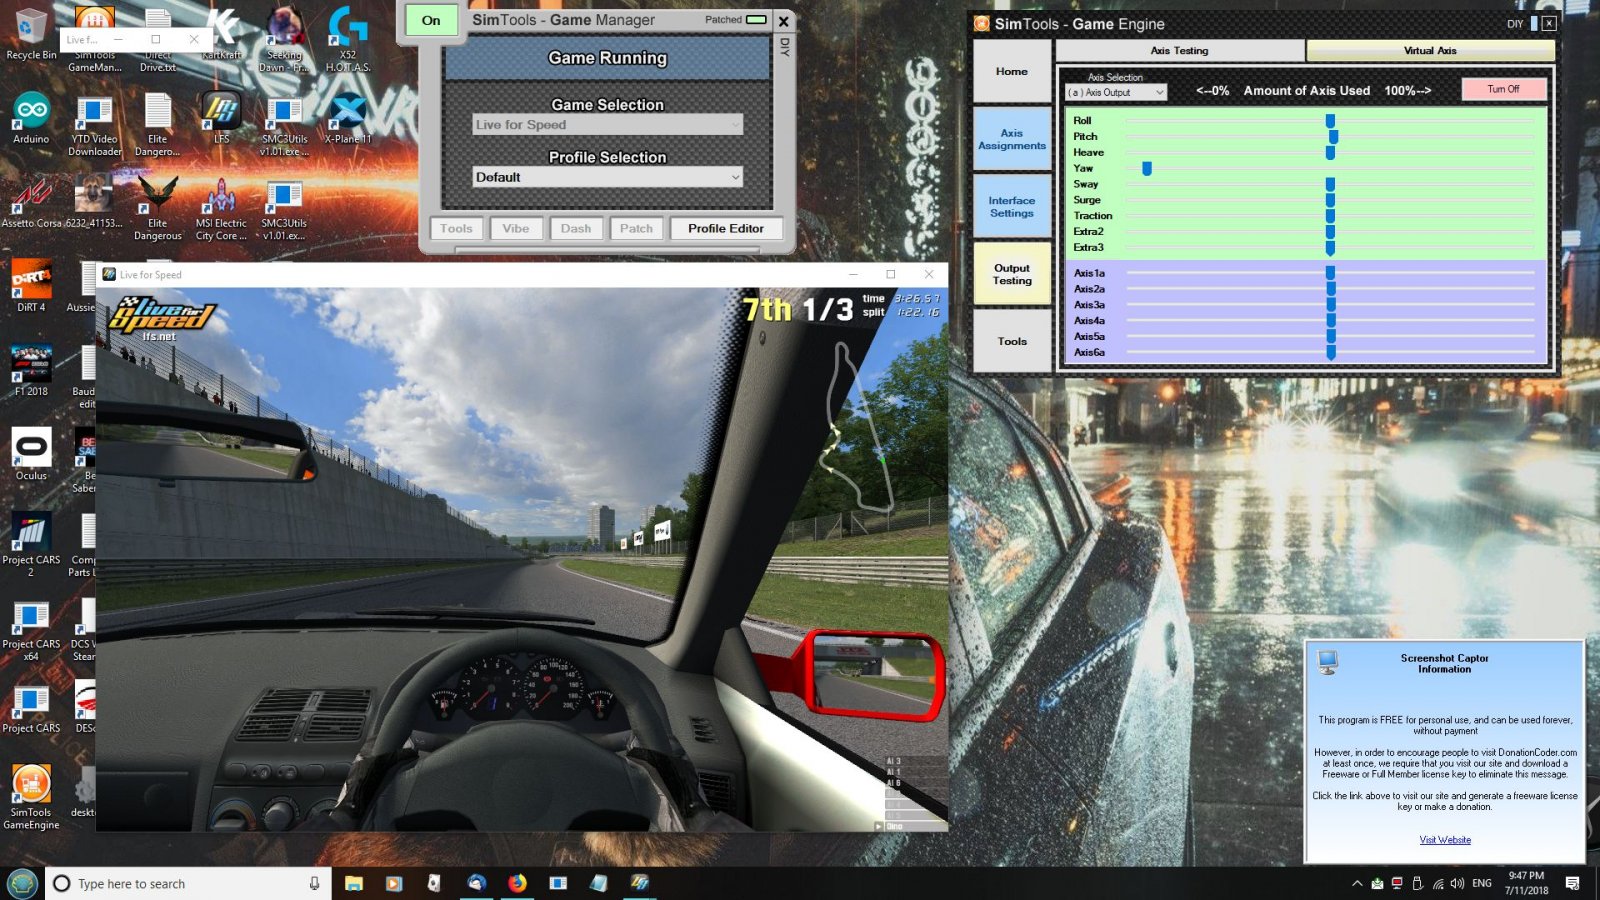Click the Surge axis slider handle
This screenshot has width=1600, height=900.
[x=1330, y=200]
